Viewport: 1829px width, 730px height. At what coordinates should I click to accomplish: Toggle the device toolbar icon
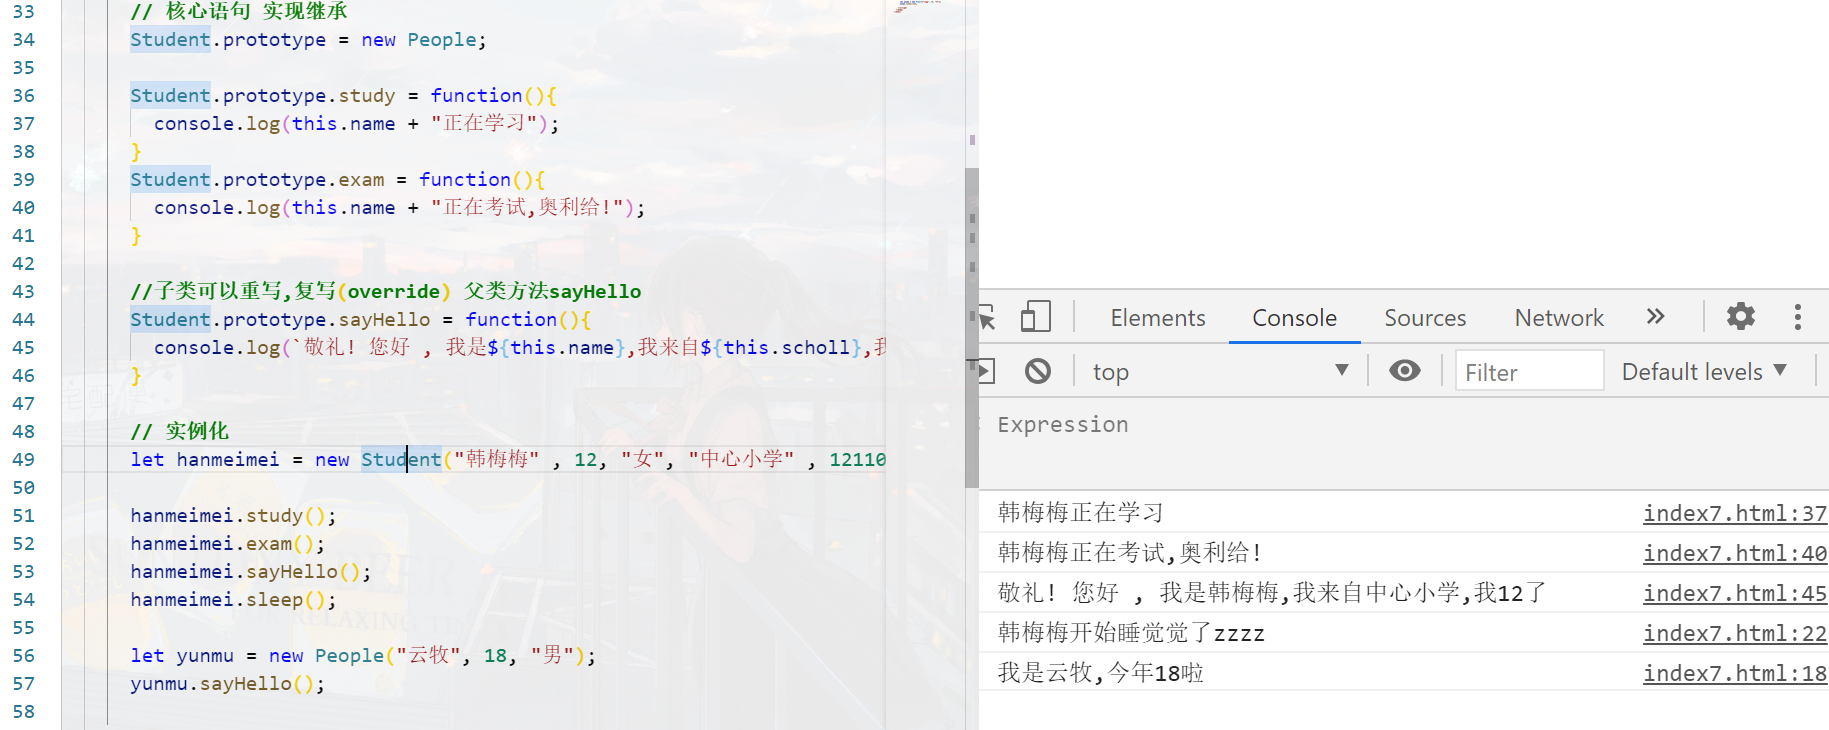click(1035, 317)
